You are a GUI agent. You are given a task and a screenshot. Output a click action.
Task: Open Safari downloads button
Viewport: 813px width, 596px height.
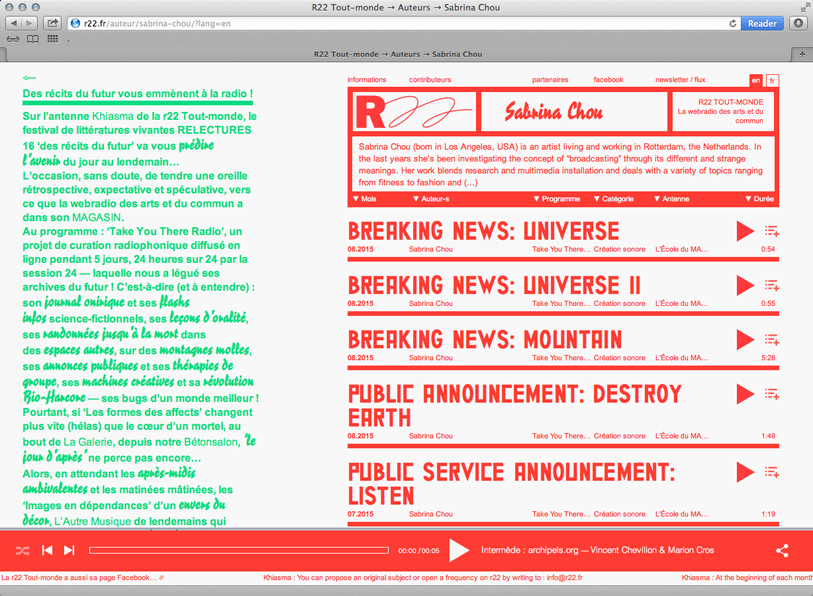click(x=798, y=23)
